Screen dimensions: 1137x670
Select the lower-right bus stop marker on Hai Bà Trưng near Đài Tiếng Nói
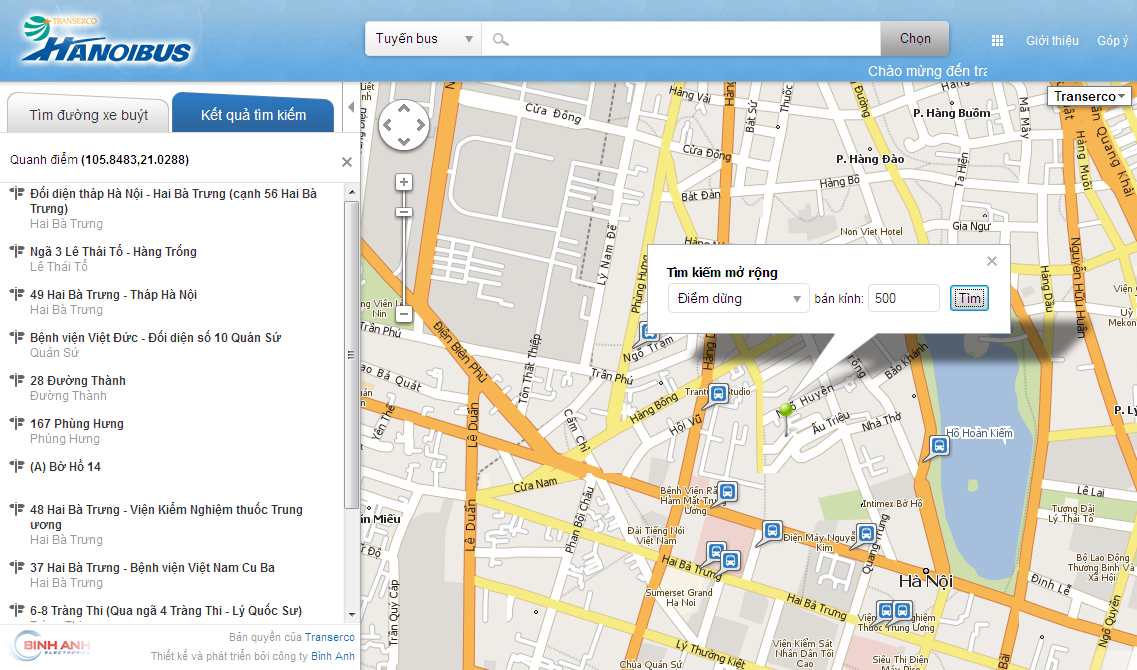pos(729,561)
